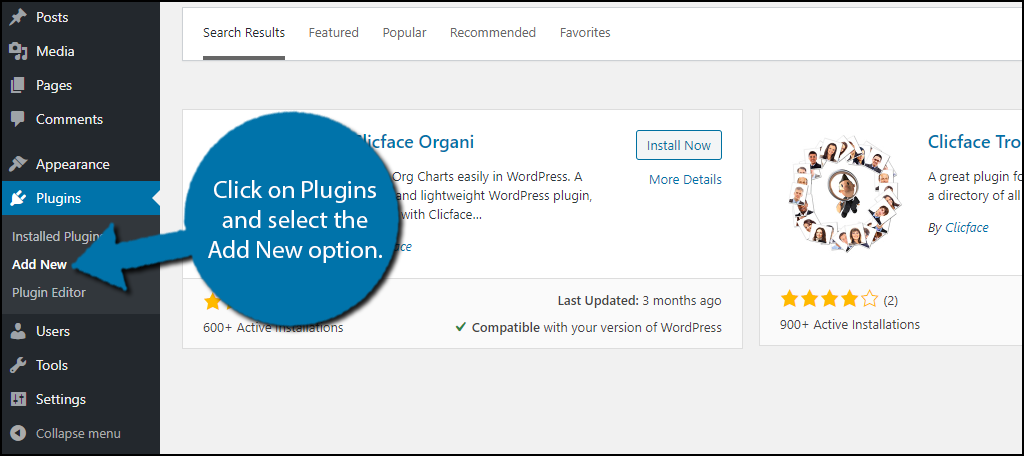The height and width of the screenshot is (456, 1024).
Task: Open the Recommended tab
Action: (x=493, y=33)
